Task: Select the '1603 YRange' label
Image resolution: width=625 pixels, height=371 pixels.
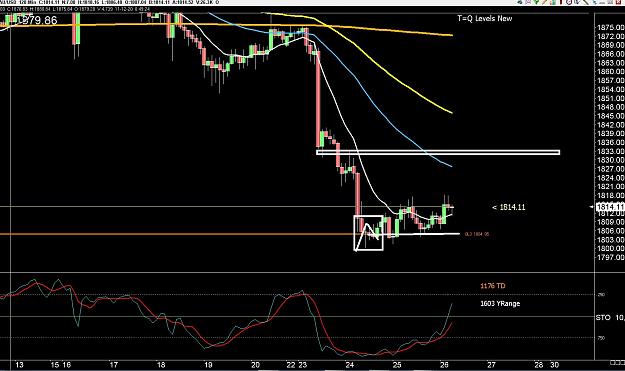Action: [500, 304]
